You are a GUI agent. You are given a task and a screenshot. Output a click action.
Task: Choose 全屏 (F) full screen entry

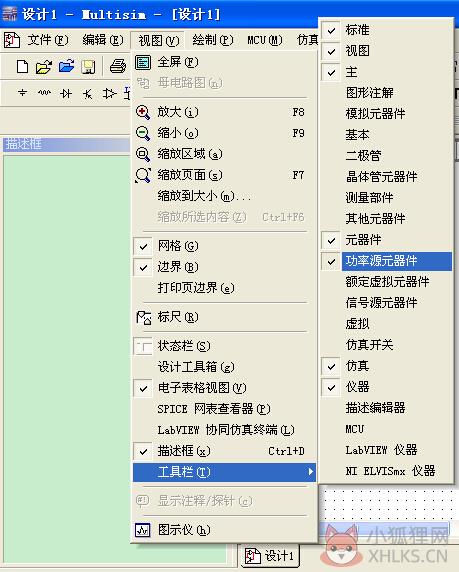click(223, 62)
